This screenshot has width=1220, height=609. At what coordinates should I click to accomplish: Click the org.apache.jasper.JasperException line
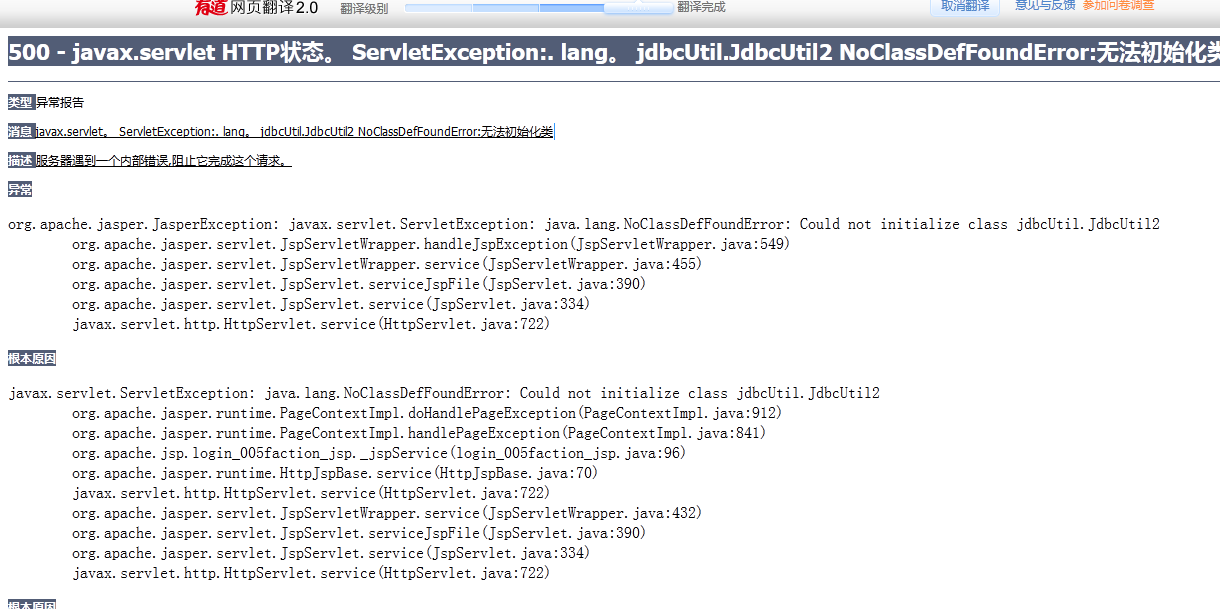pyautogui.click(x=584, y=224)
